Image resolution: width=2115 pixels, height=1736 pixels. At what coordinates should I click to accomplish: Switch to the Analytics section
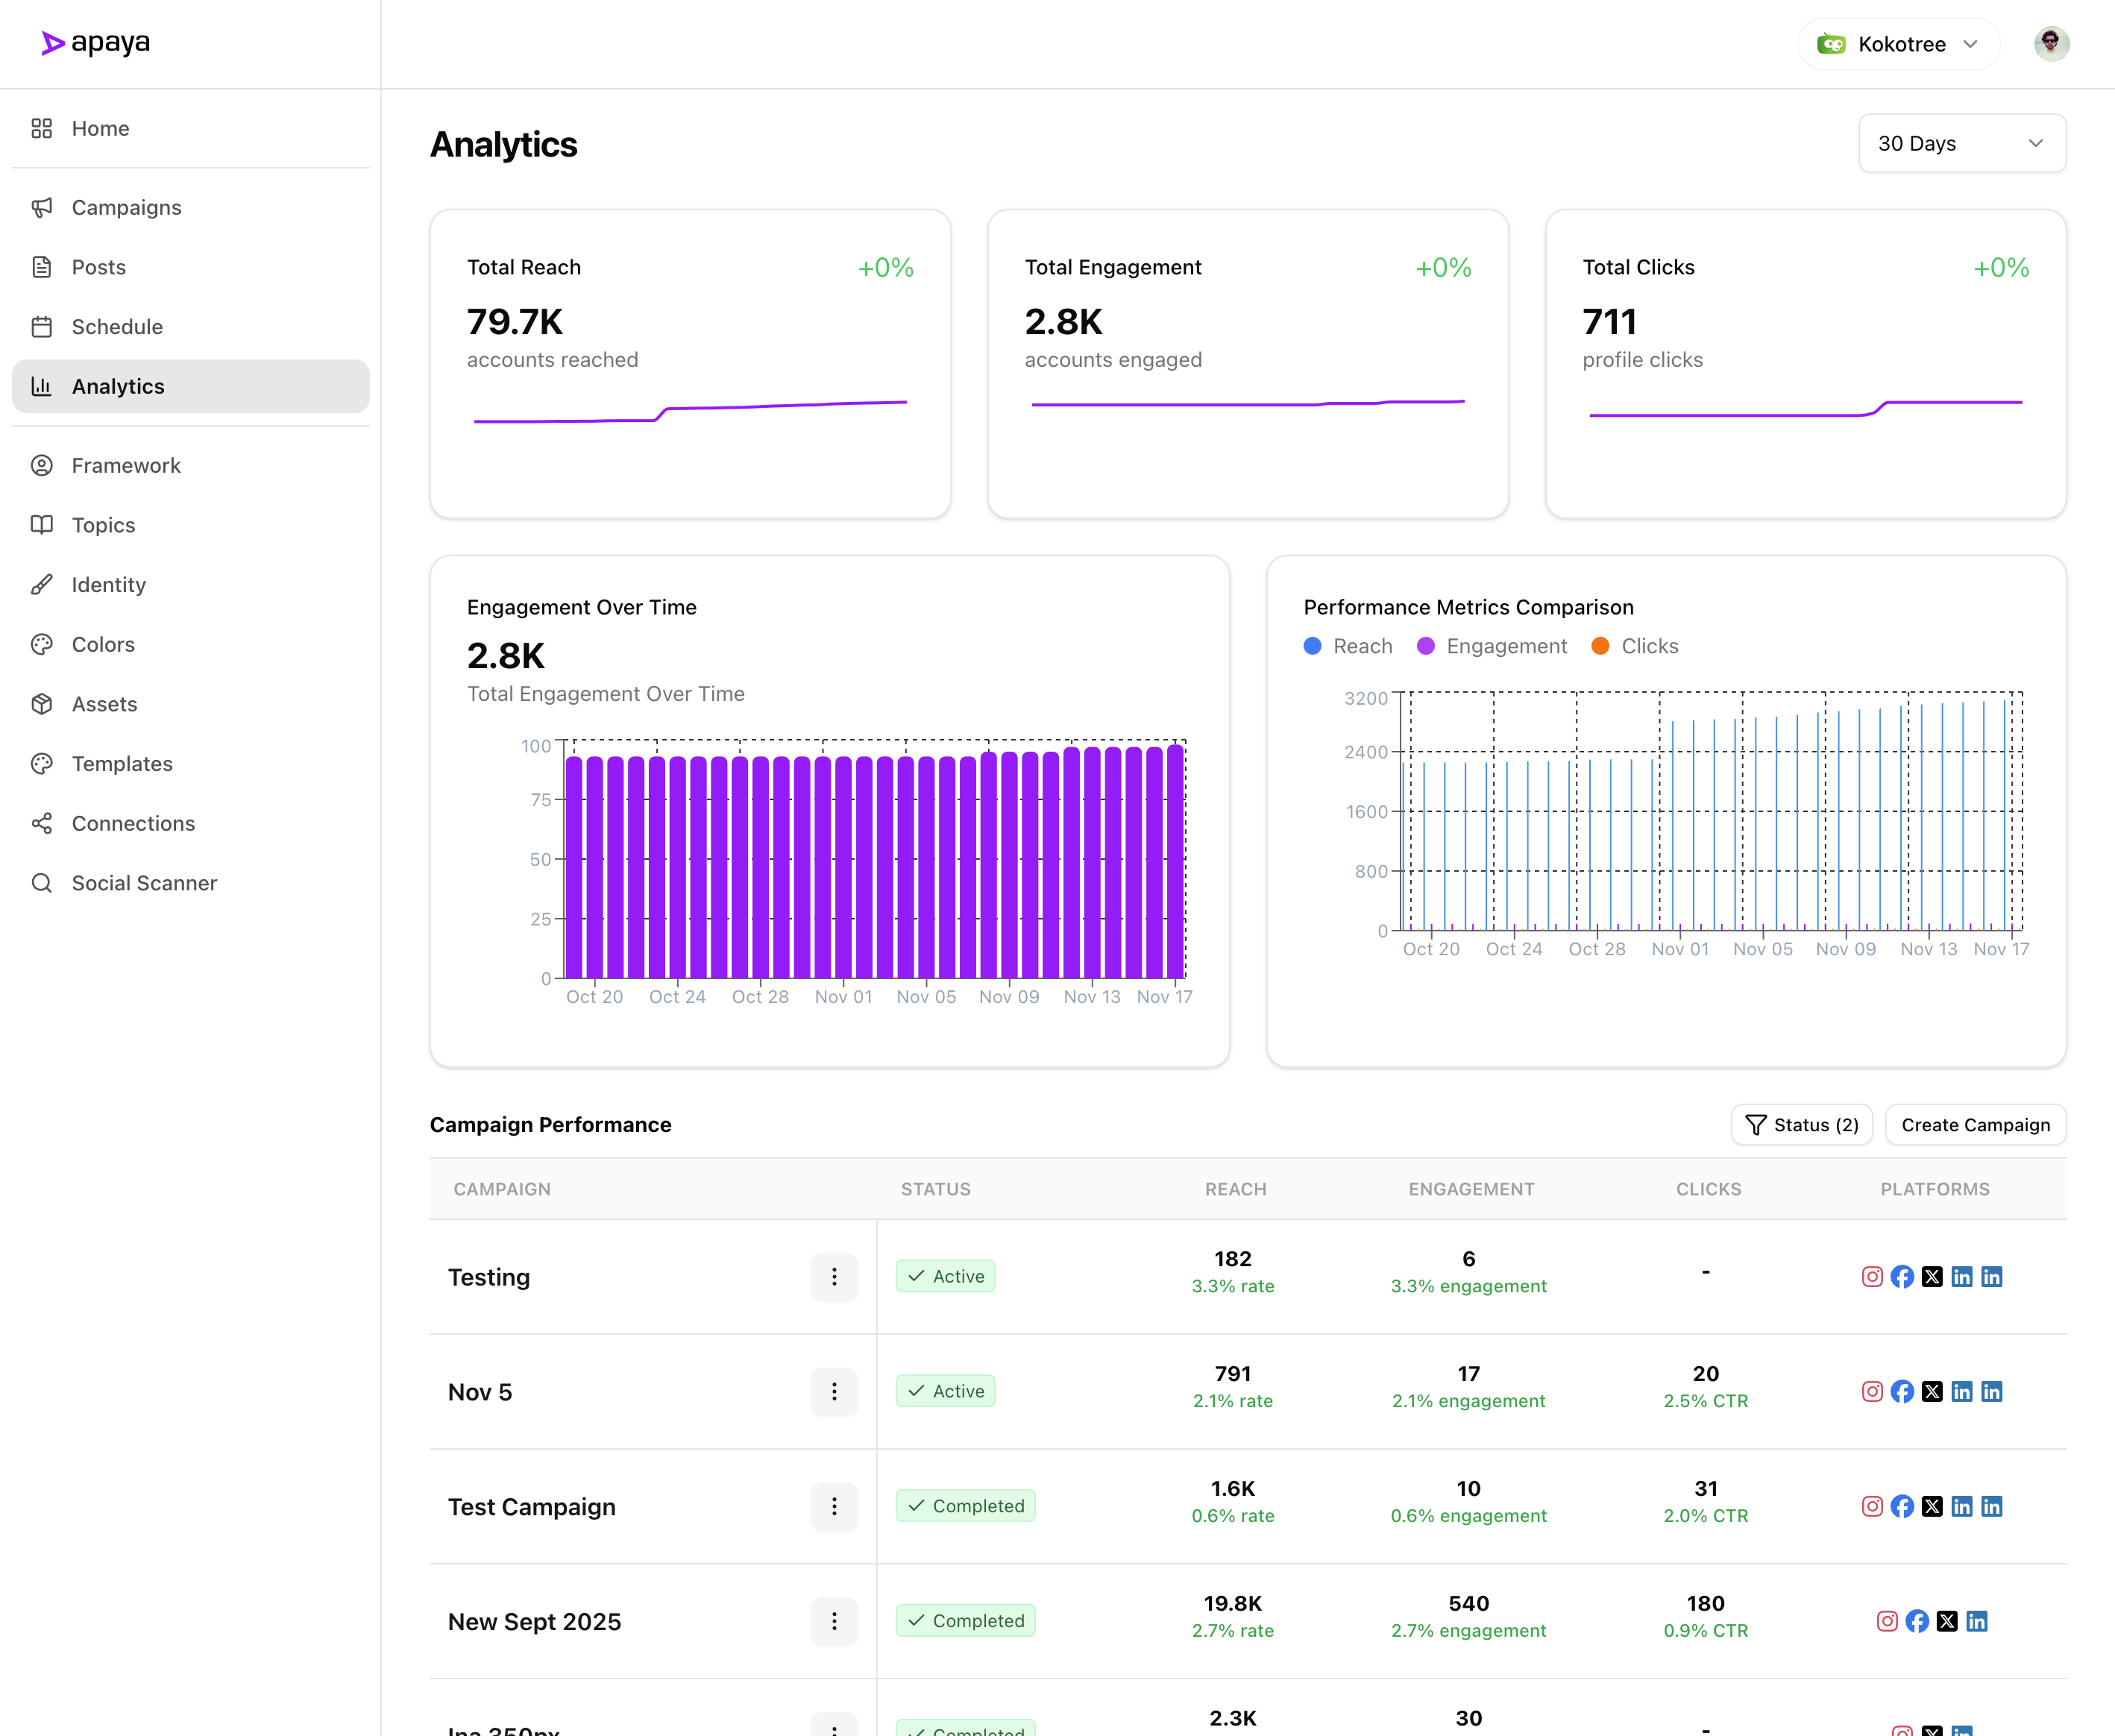(118, 386)
